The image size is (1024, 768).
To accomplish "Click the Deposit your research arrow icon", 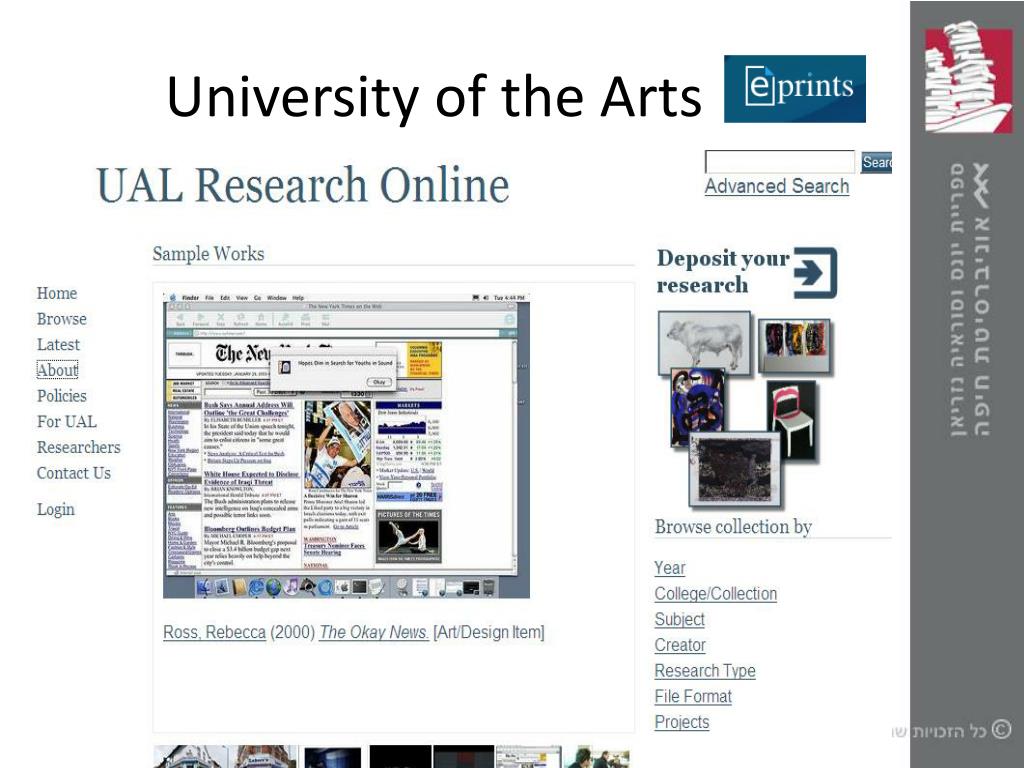I will [x=815, y=273].
